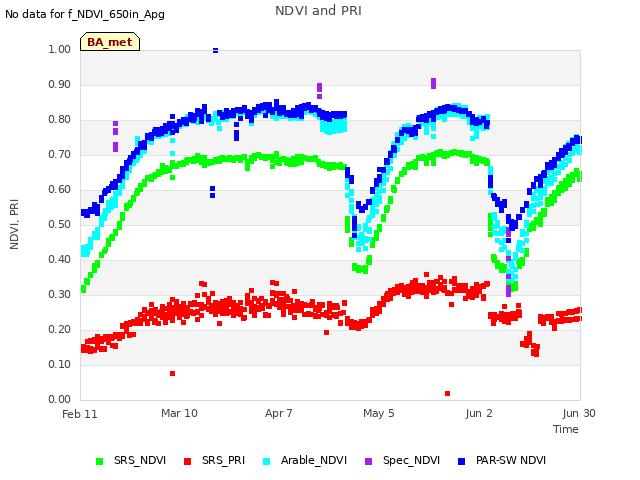Click the 0.90 y-axis tick label

click(60, 84)
